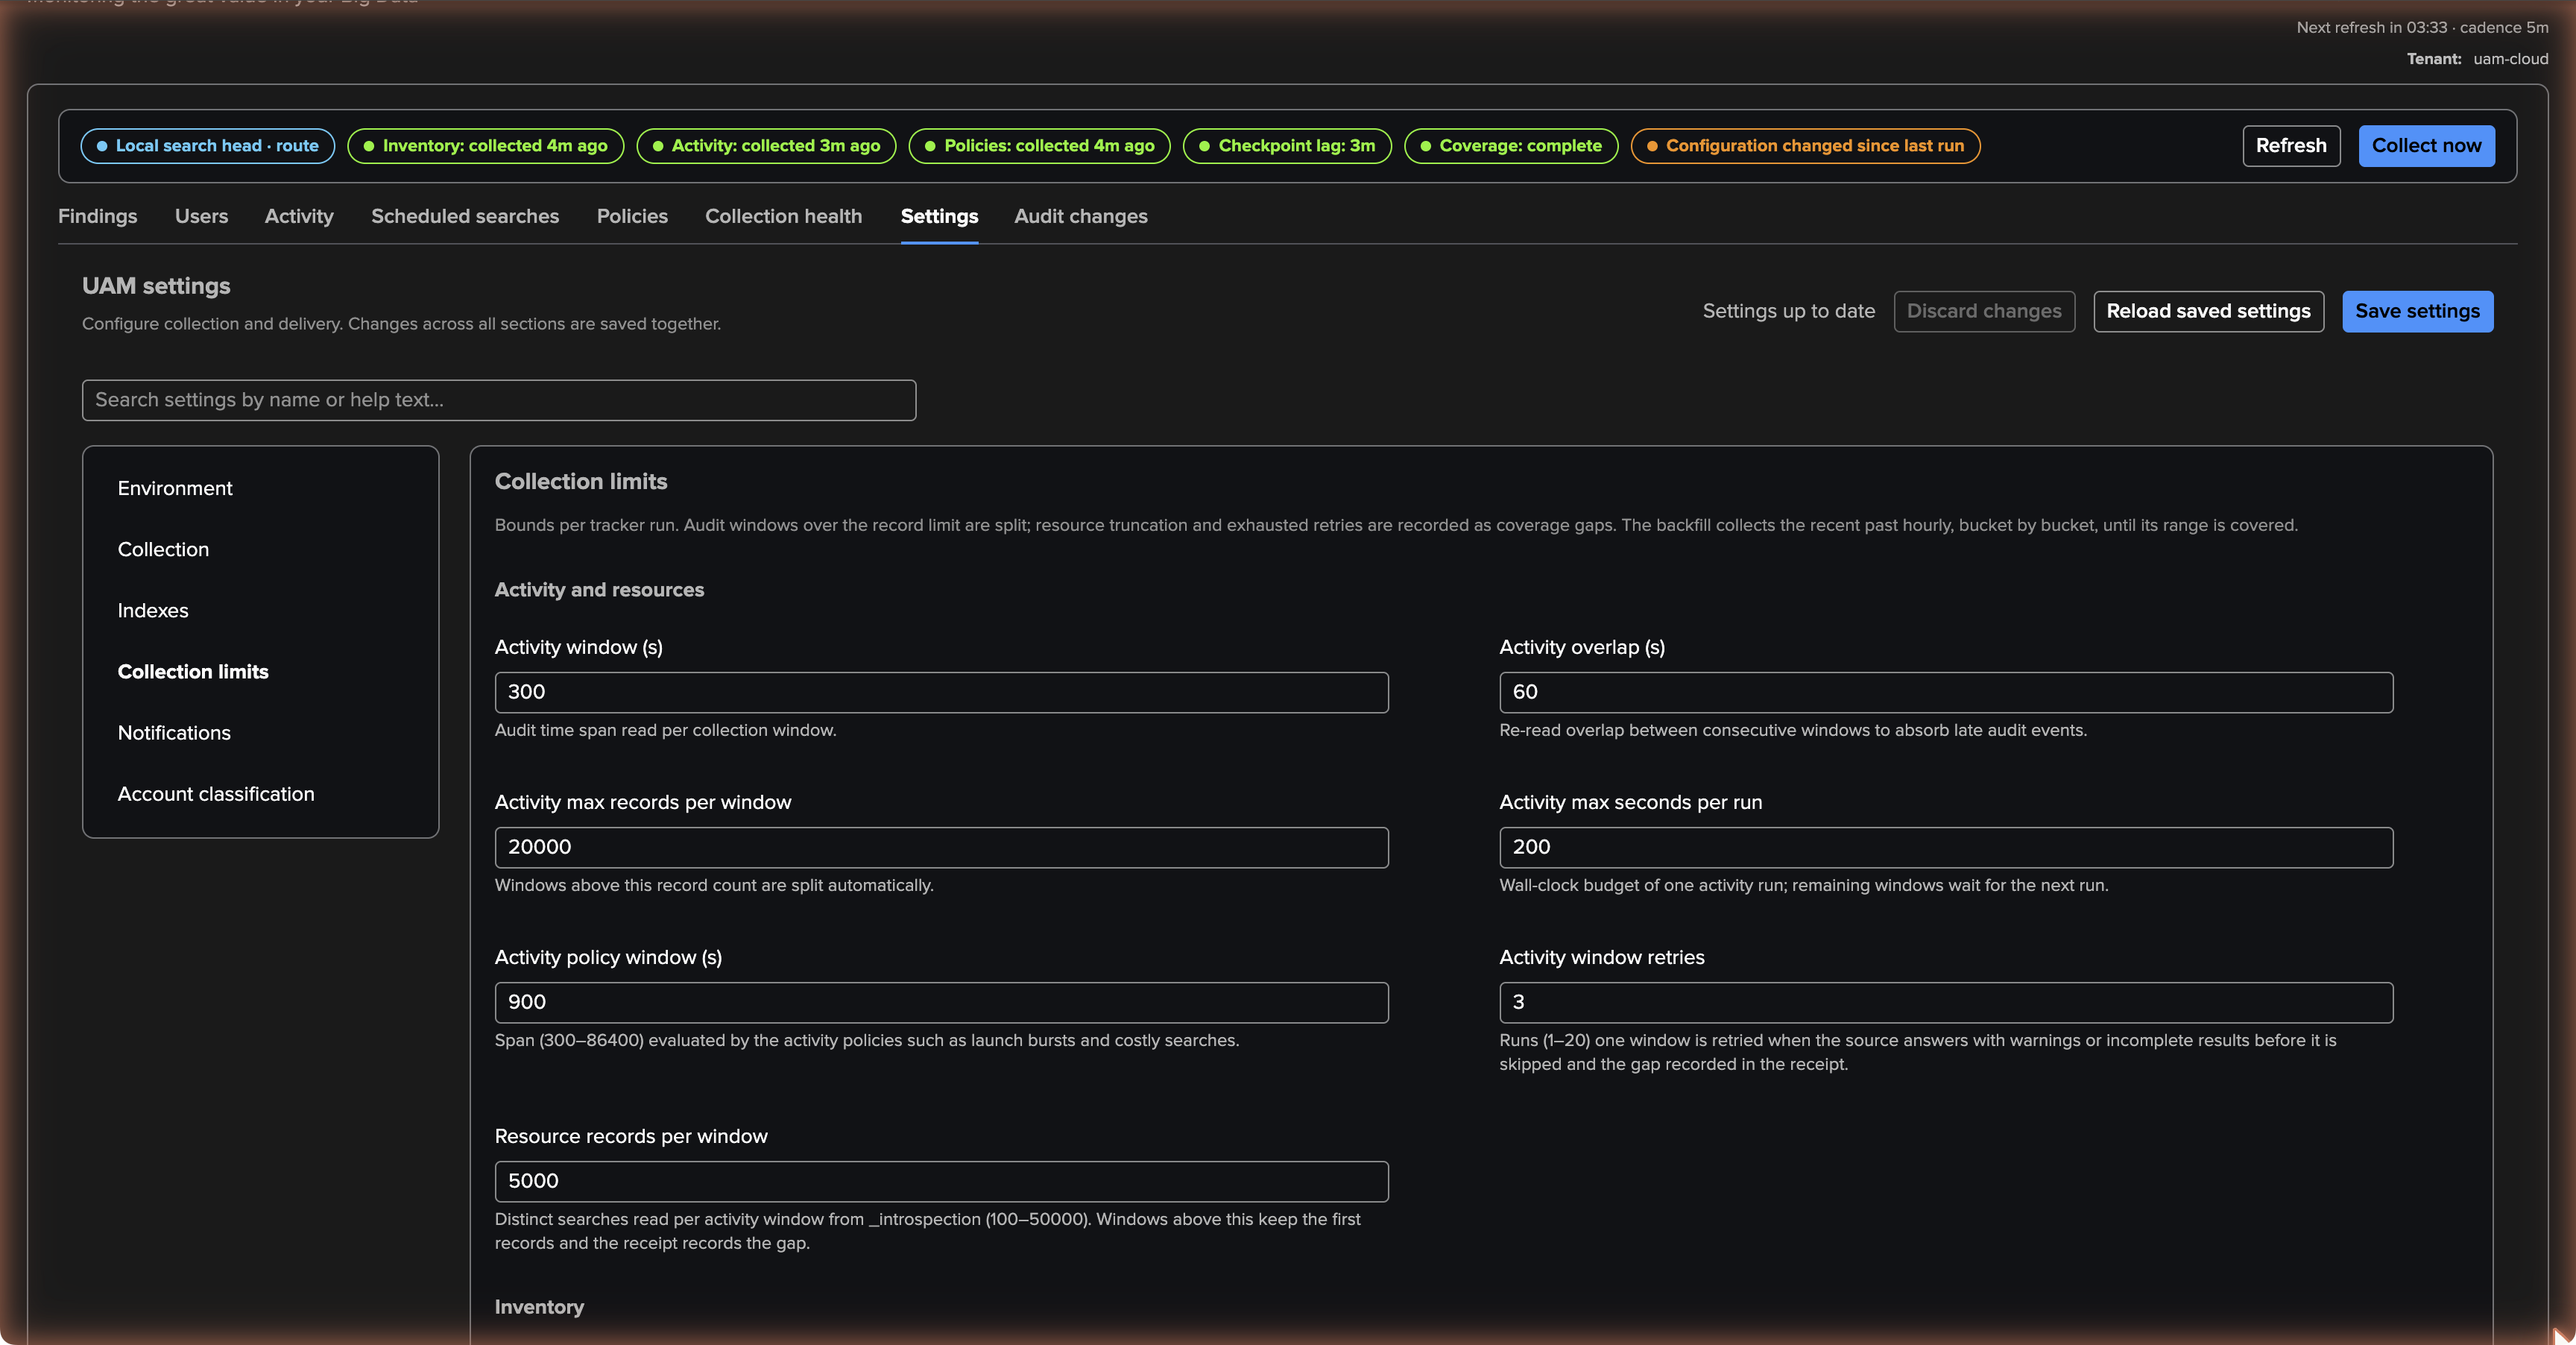This screenshot has height=1345, width=2576.
Task: Select Indexes in settings sidebar
Action: point(153,610)
